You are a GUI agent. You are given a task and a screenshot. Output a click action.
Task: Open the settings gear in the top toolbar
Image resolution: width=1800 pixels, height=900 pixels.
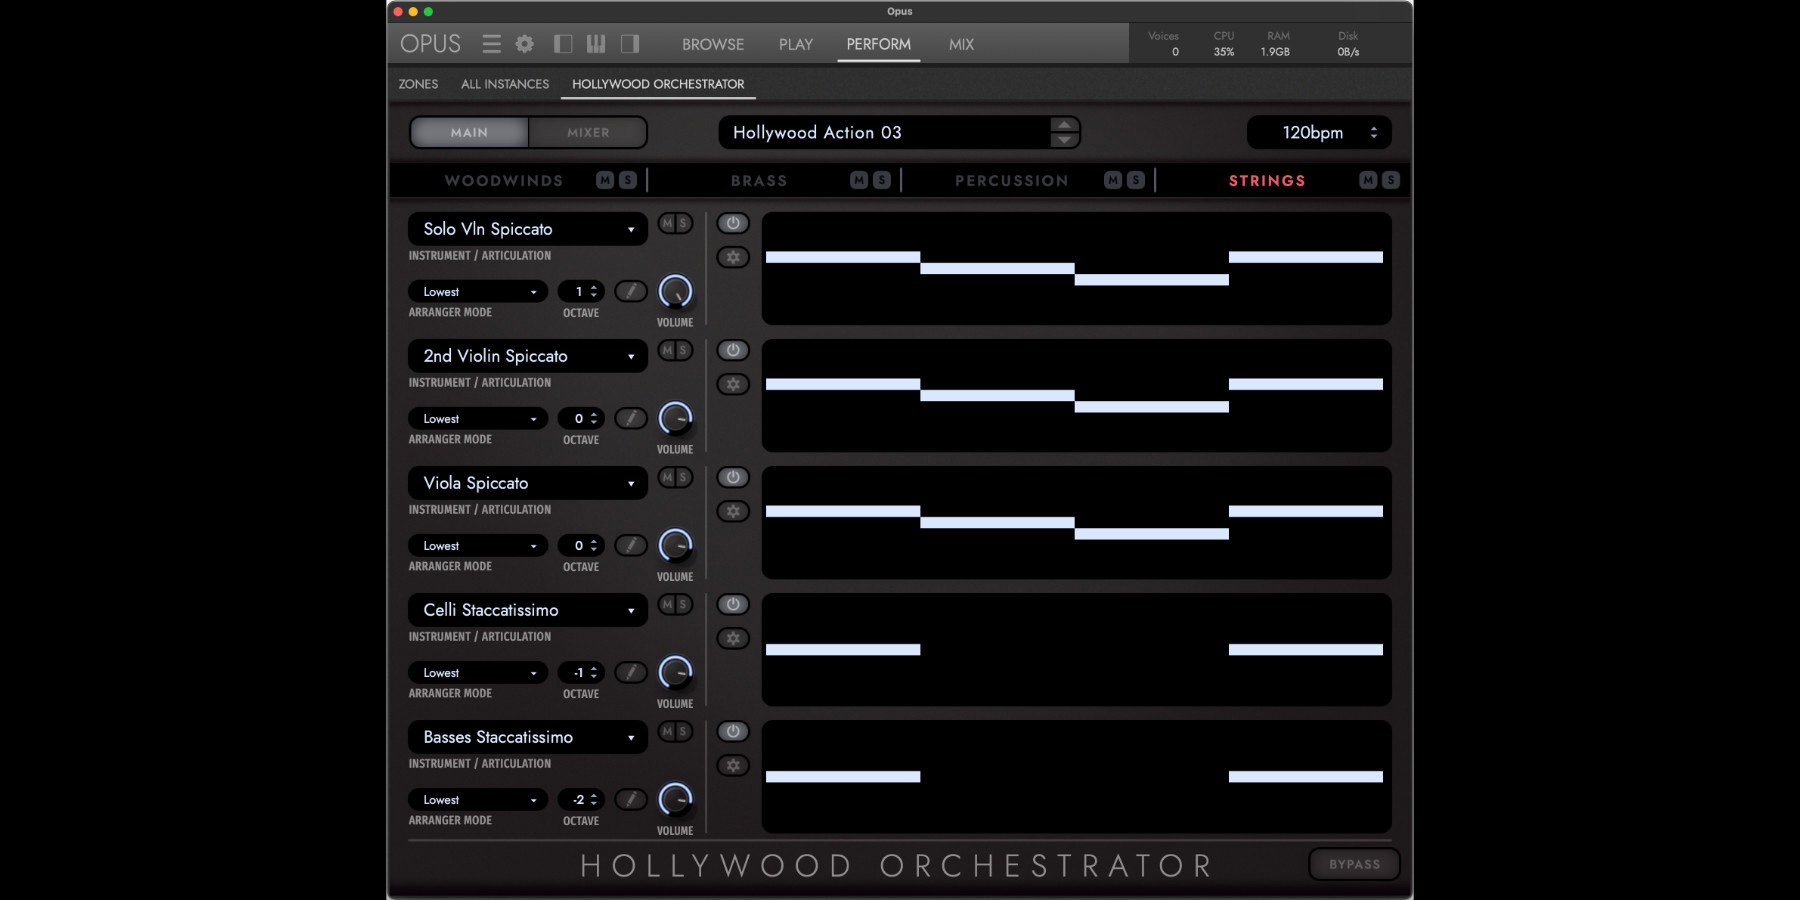[x=523, y=44]
